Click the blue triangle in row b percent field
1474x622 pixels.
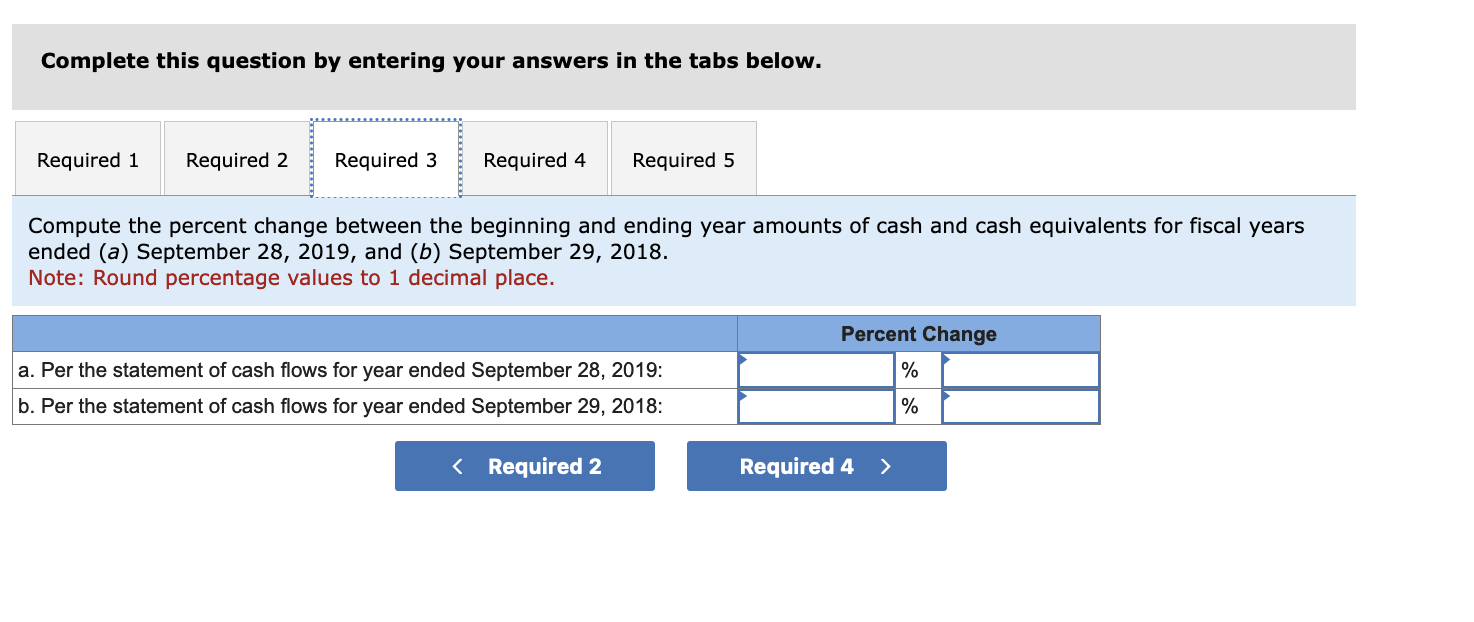click(742, 396)
